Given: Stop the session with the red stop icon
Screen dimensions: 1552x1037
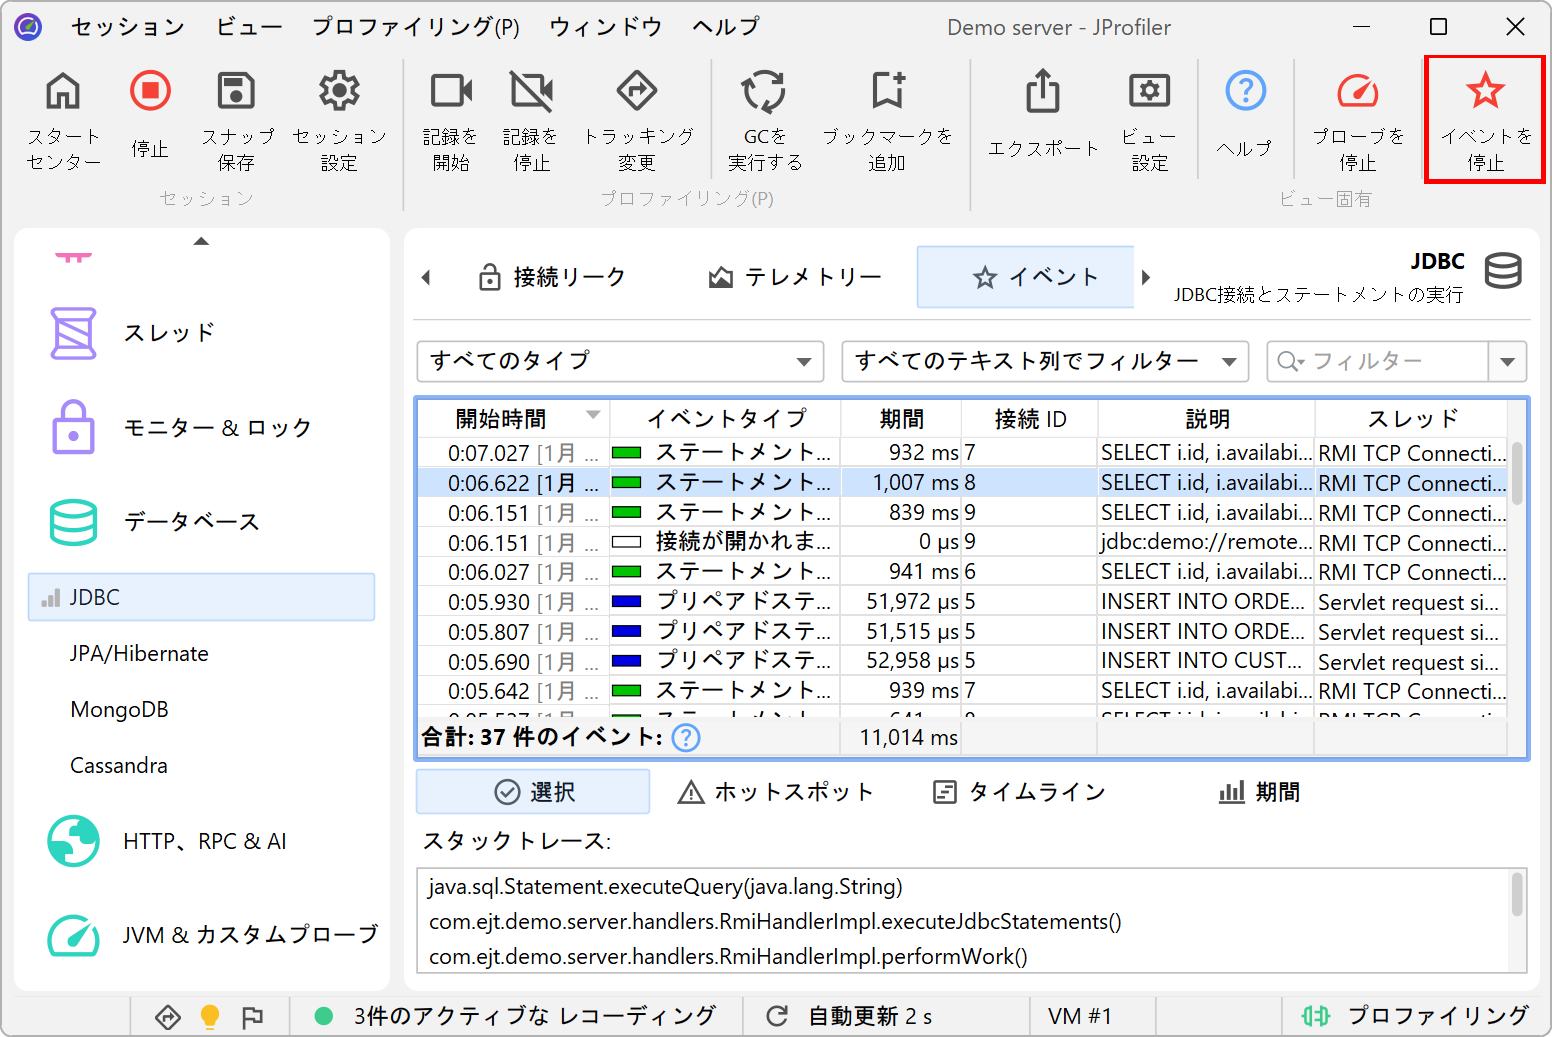Looking at the screenshot, I should 150,92.
